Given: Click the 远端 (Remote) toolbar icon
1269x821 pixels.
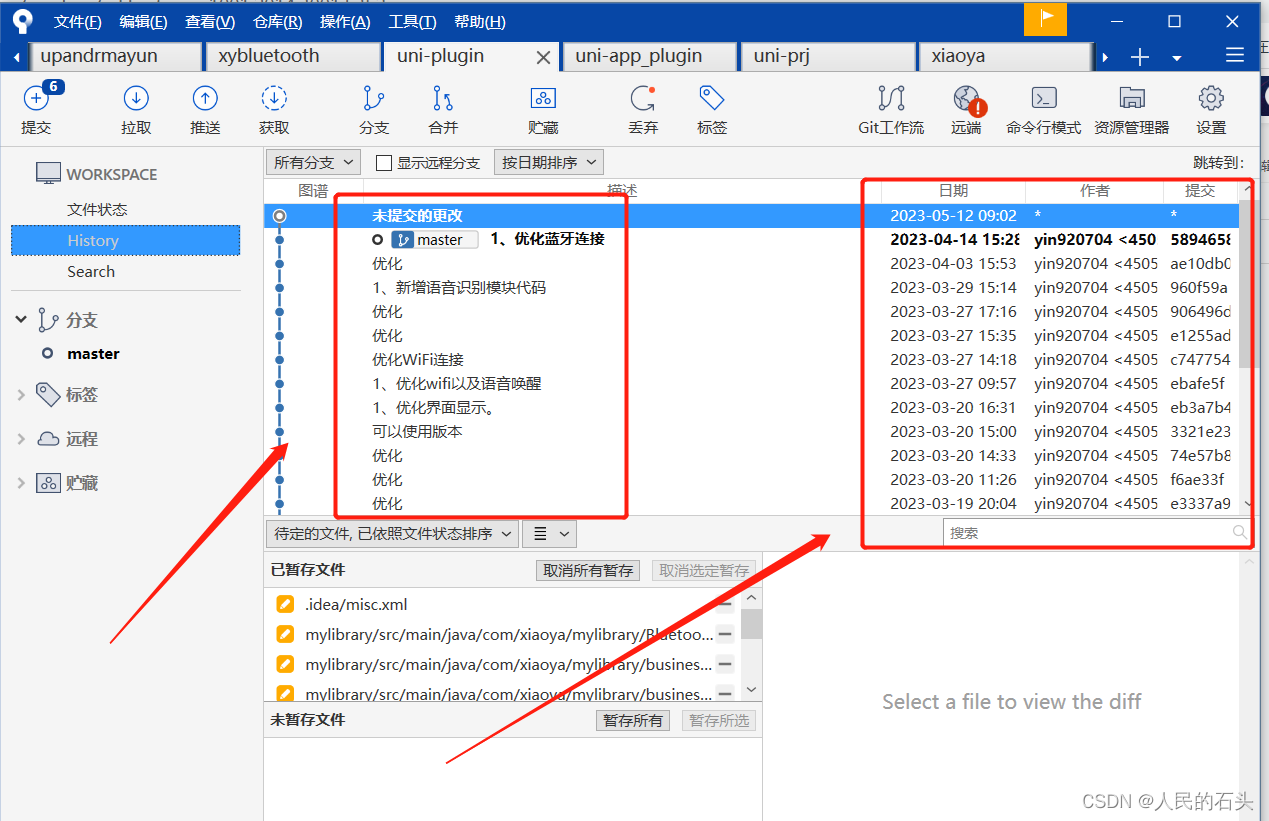Looking at the screenshot, I should (967, 98).
